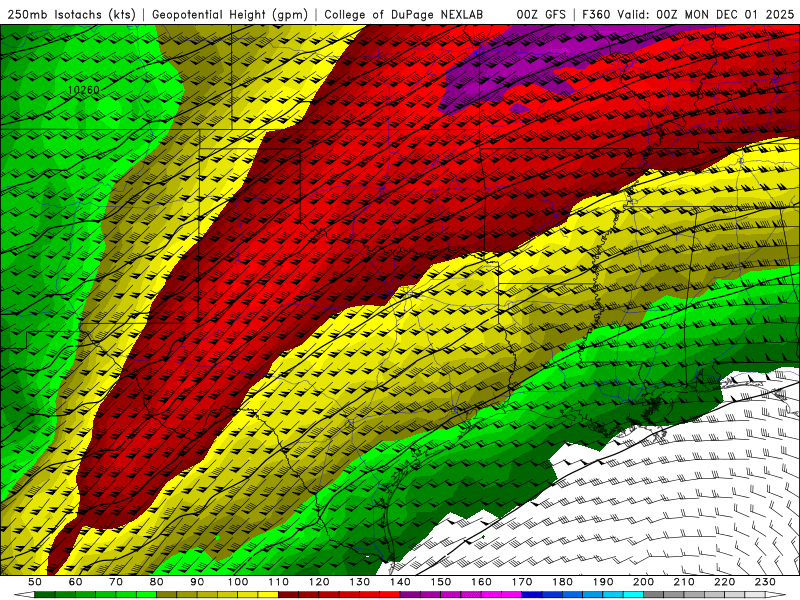This screenshot has width=800, height=600.
Task: Click the 120 knot color bar label
Action: pyautogui.click(x=319, y=582)
